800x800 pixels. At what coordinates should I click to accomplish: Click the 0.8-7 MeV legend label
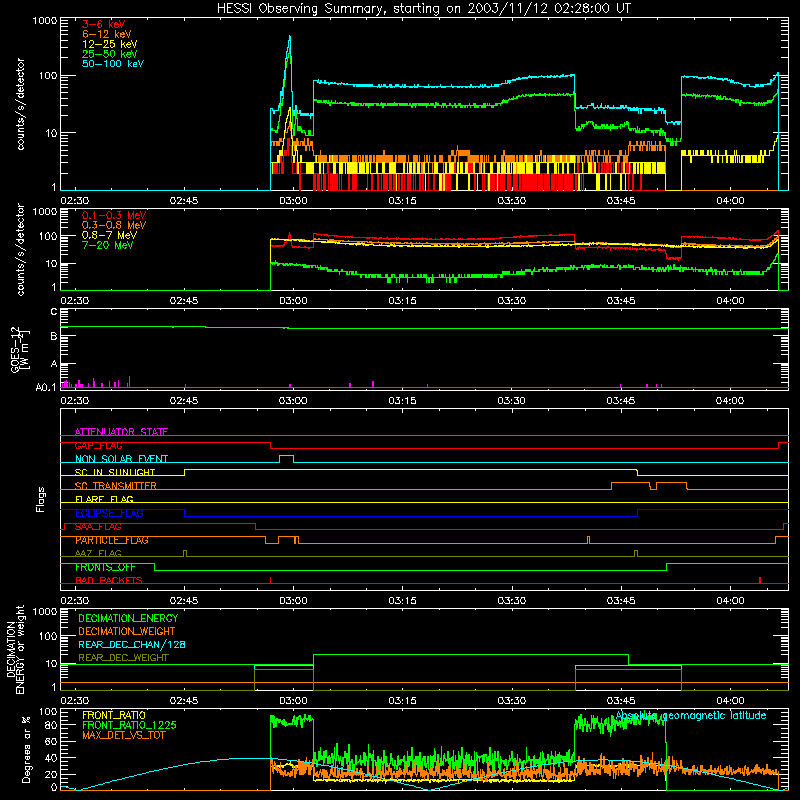pyautogui.click(x=109, y=235)
